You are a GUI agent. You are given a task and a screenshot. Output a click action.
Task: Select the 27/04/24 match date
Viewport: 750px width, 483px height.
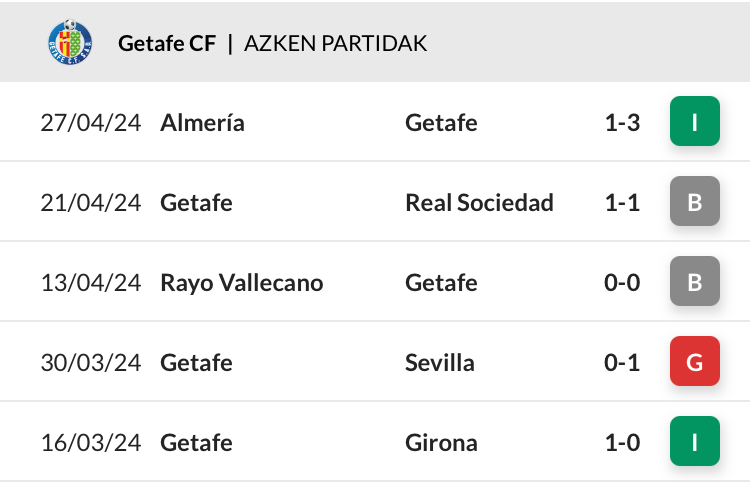[x=91, y=122]
